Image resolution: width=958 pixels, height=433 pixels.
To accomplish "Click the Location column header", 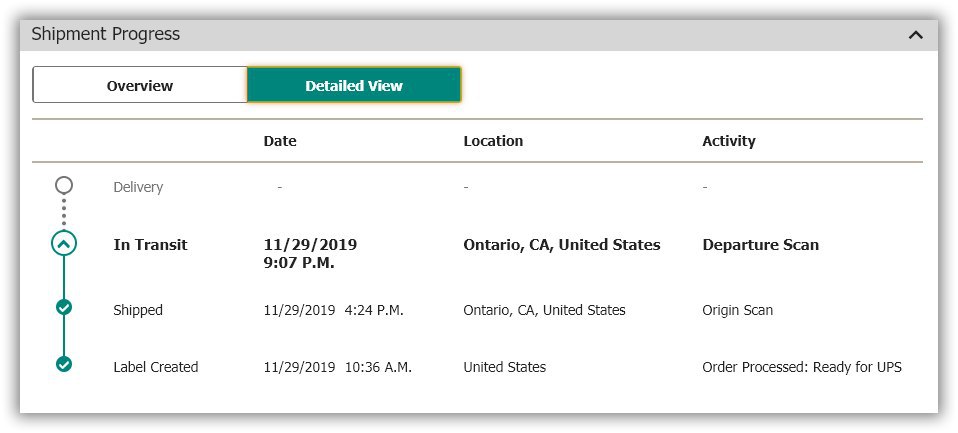I will [x=493, y=141].
